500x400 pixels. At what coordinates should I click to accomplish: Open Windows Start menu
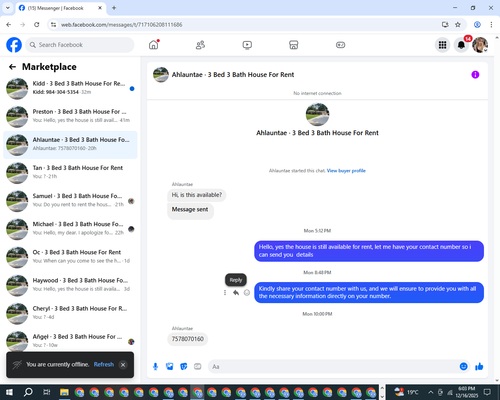9,392
